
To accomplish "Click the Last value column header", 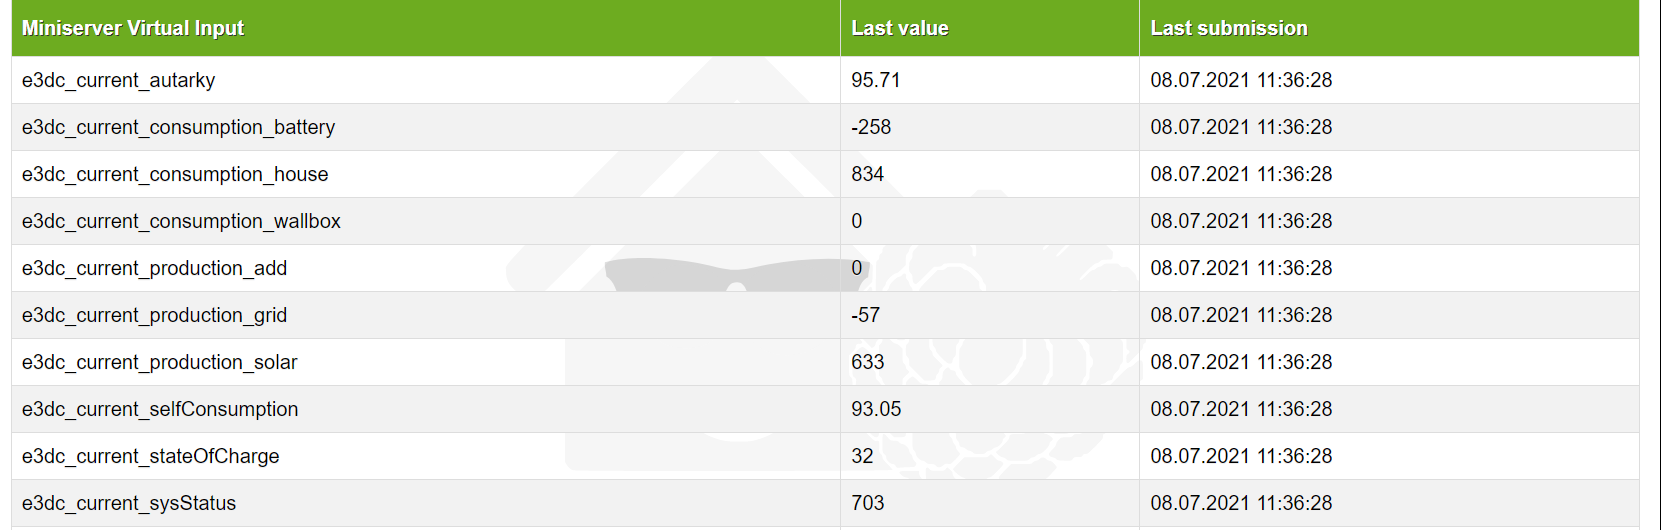I will click(899, 28).
